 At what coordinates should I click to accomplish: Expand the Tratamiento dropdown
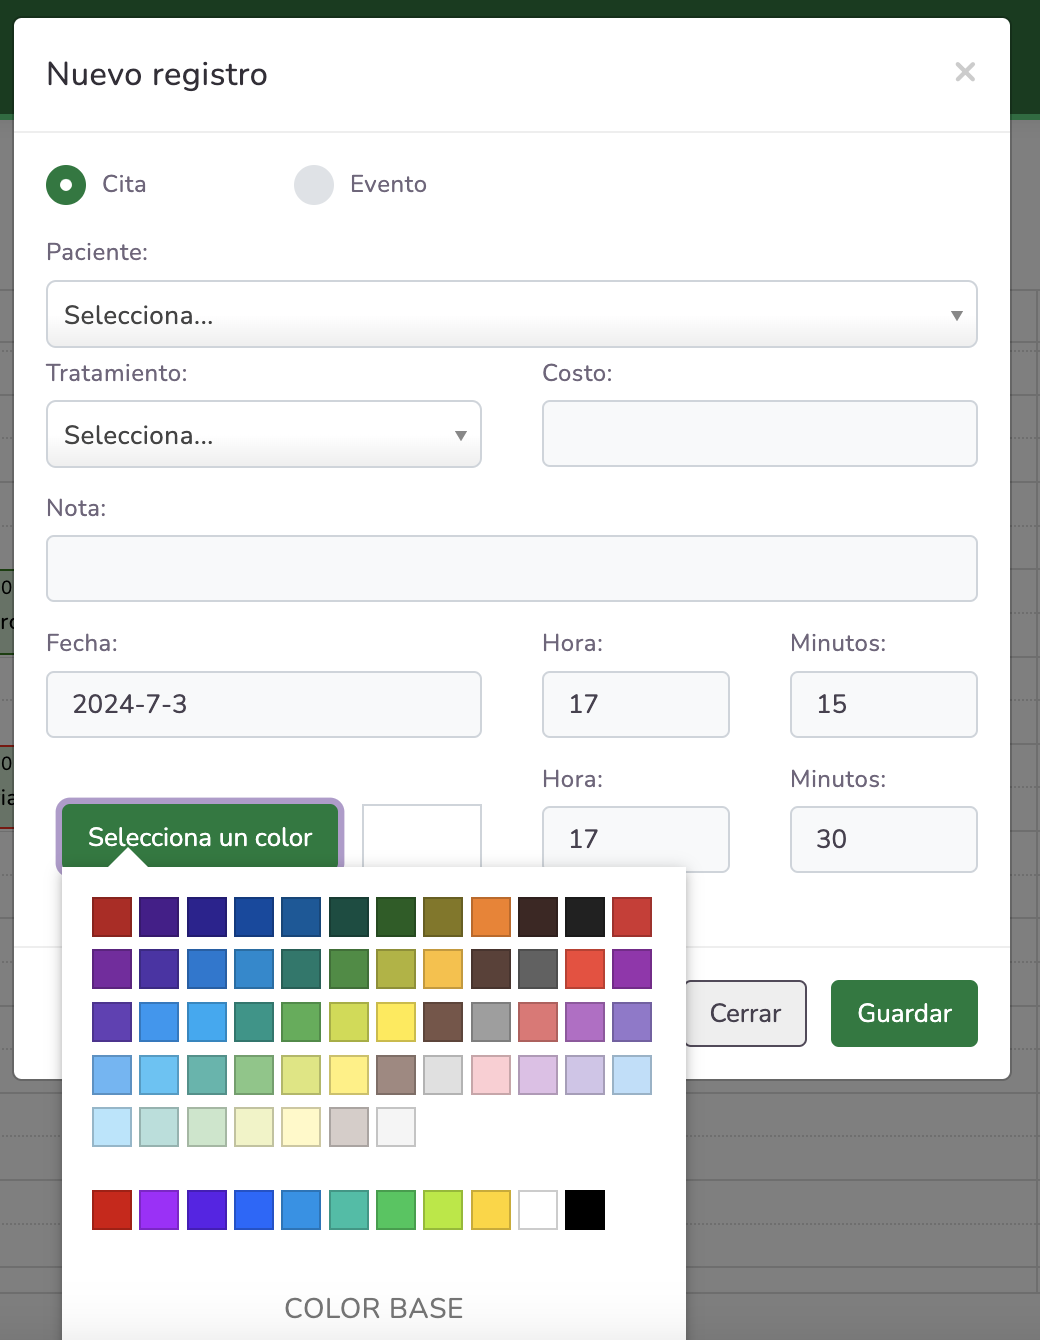[263, 435]
